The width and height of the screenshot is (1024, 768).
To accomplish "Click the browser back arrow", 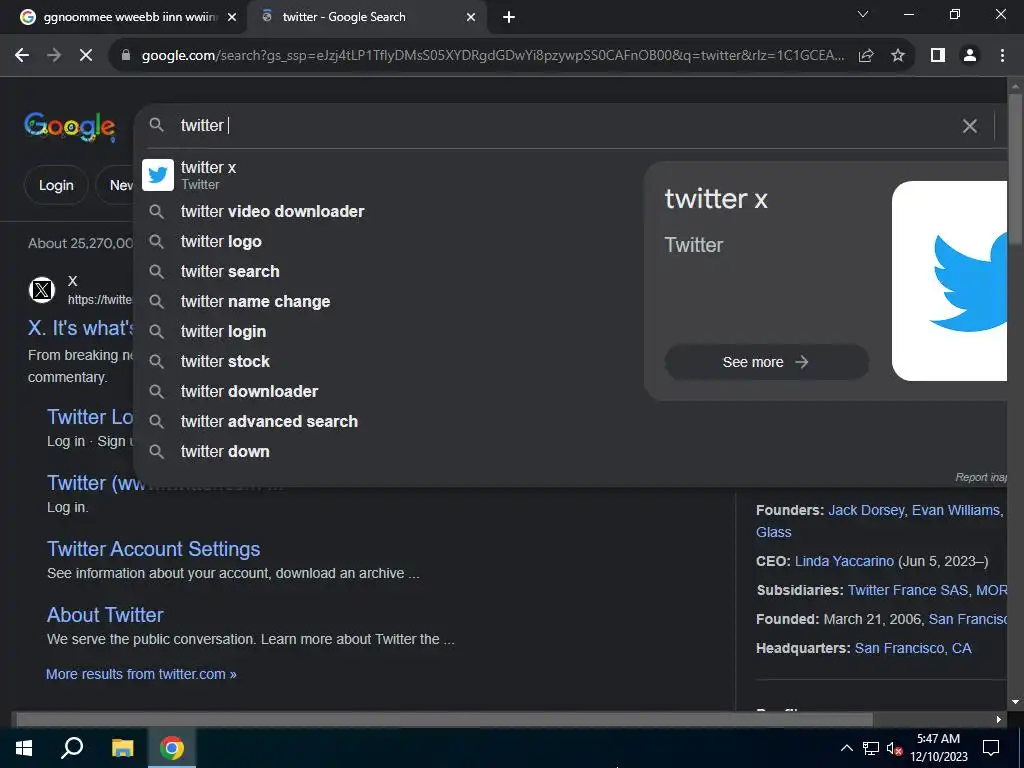I will click(x=22, y=56).
